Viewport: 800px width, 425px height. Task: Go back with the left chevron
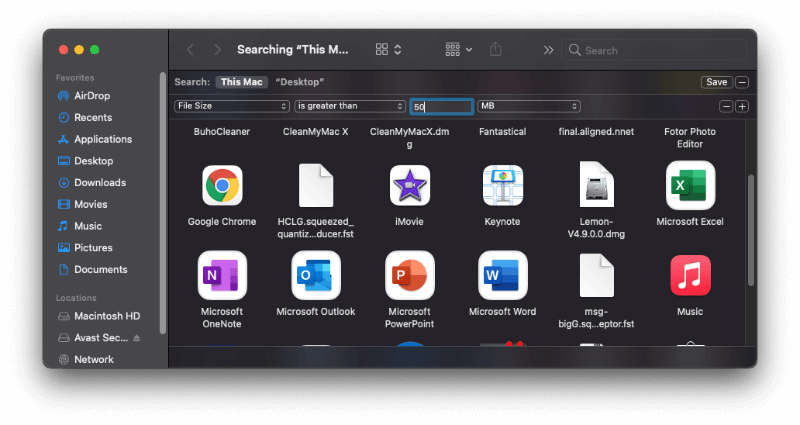[190, 49]
